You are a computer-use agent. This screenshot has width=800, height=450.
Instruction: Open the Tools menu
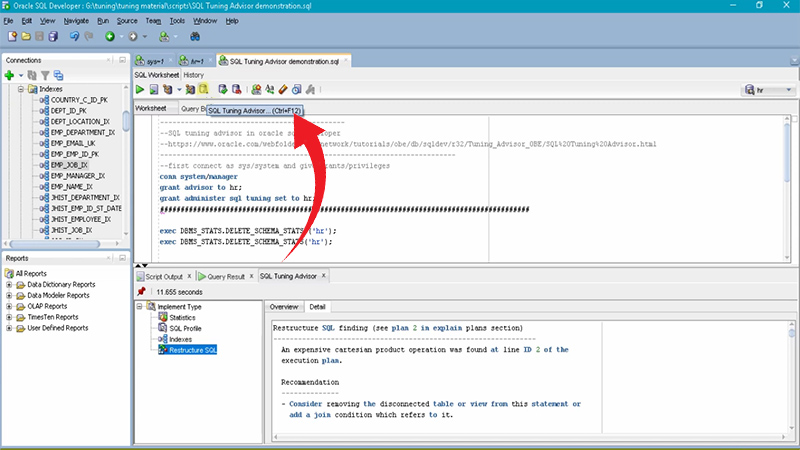(x=177, y=21)
